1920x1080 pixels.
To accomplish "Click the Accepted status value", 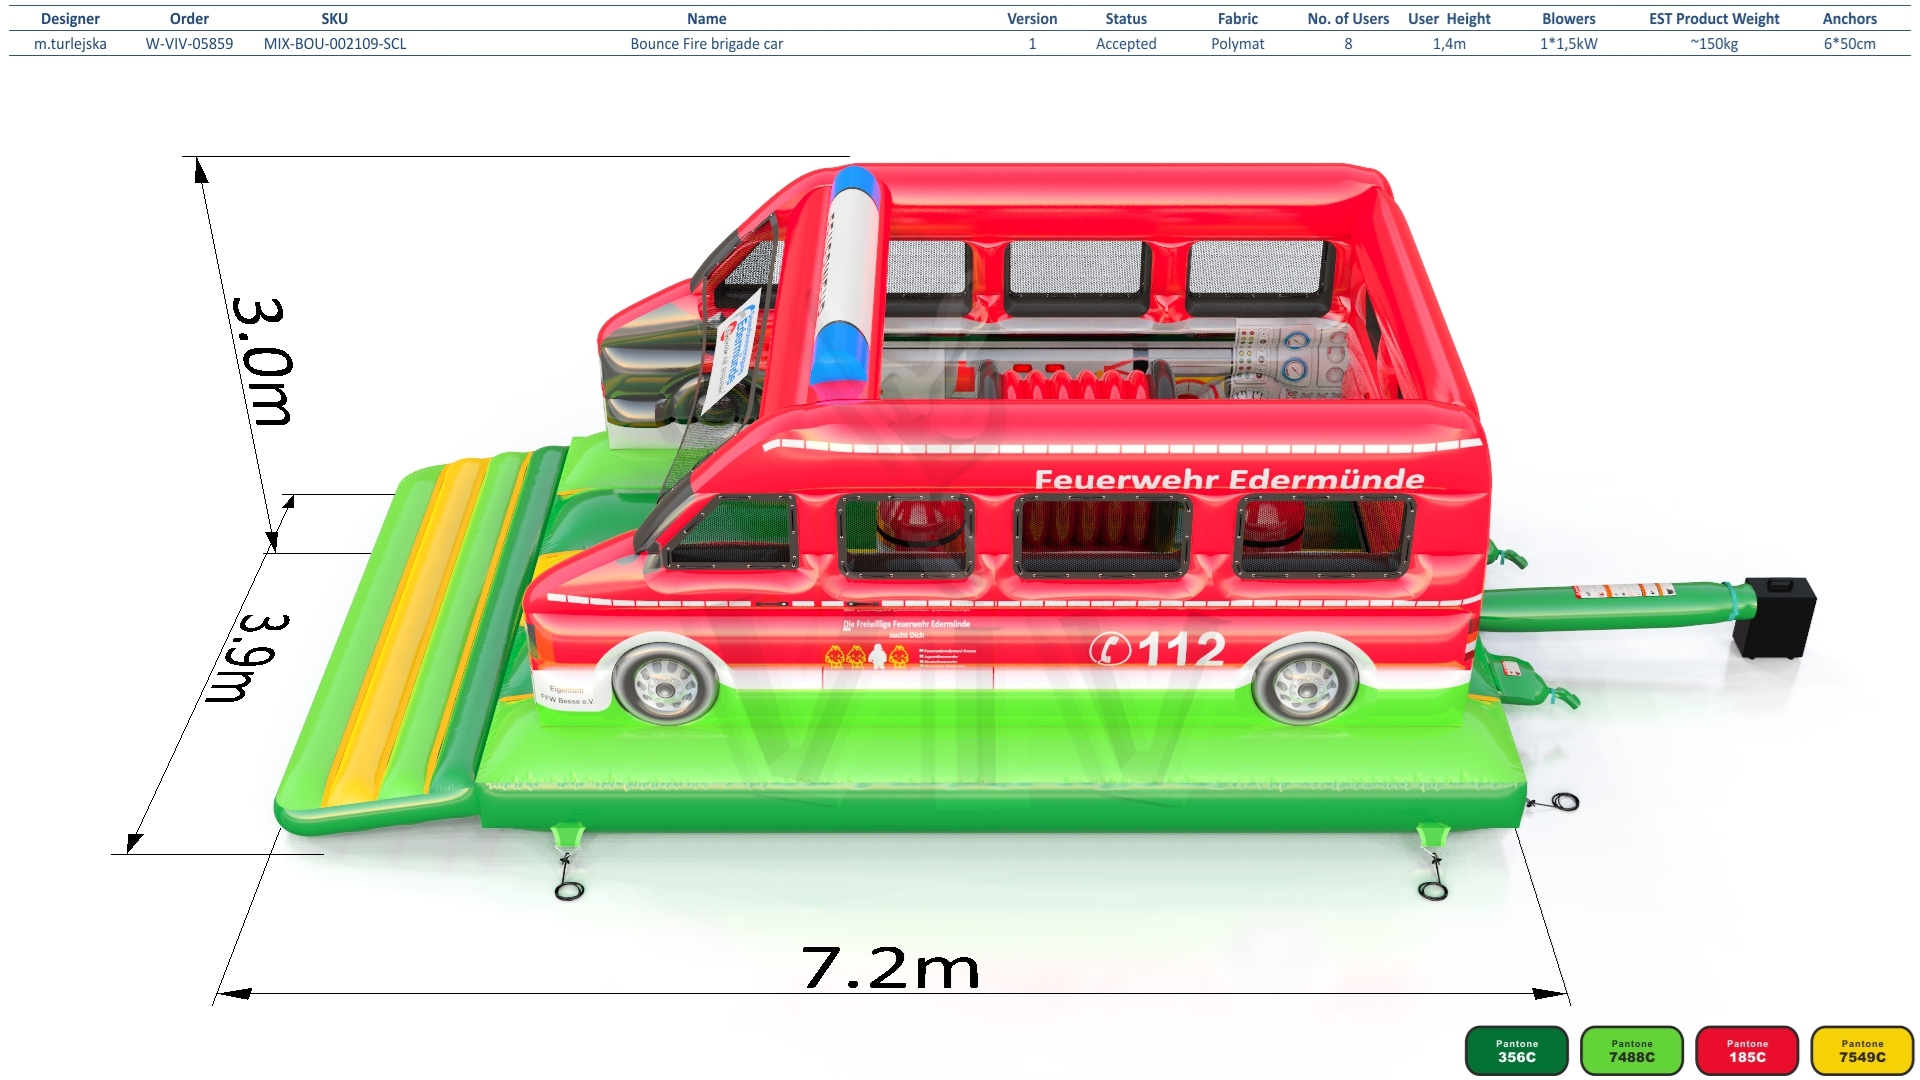I will (x=1126, y=44).
